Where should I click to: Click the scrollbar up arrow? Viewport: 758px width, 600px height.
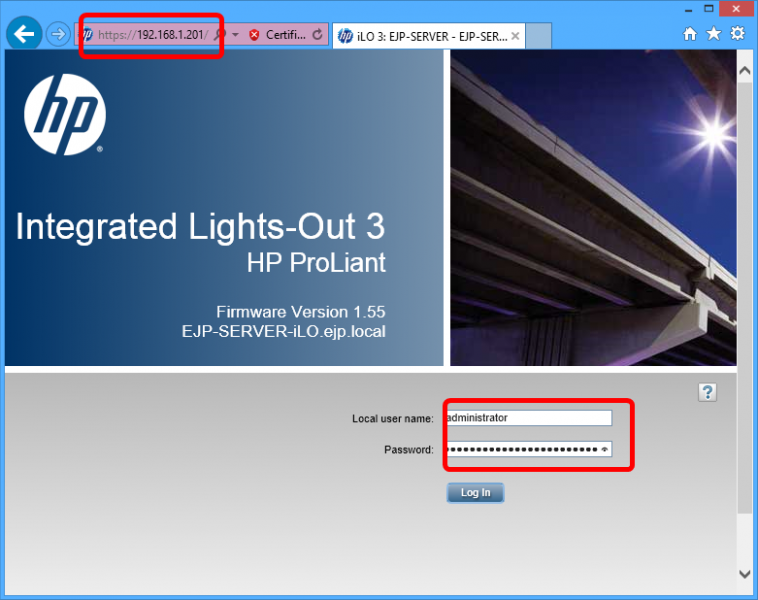click(x=745, y=71)
